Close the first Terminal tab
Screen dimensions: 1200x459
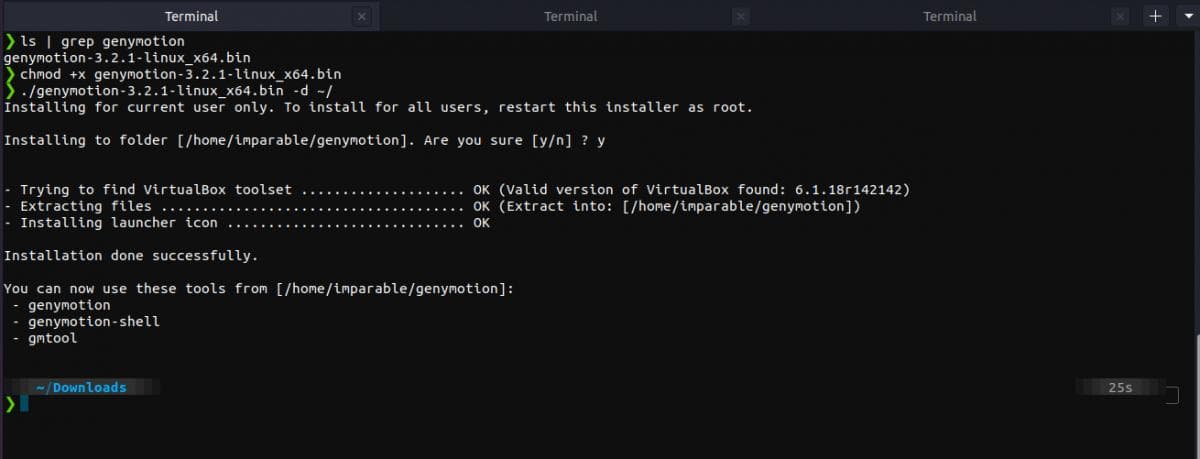362,16
